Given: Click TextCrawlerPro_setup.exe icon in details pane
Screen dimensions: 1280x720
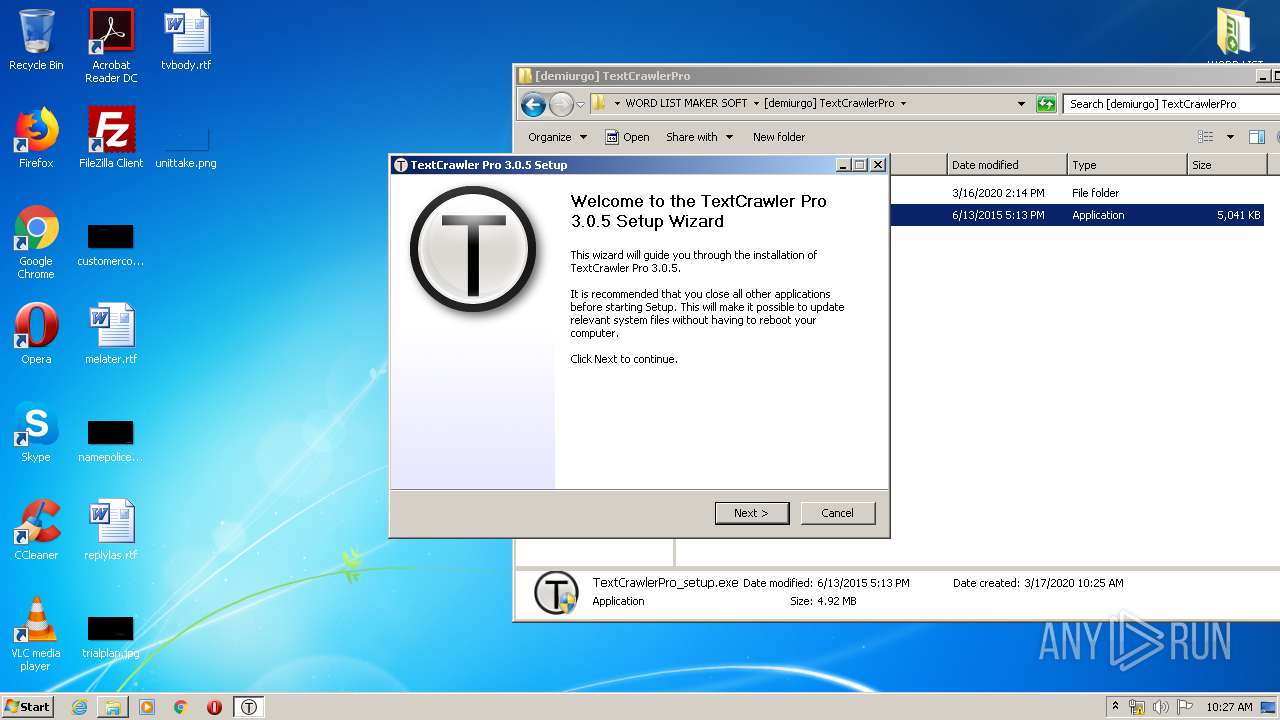Looking at the screenshot, I should click(x=556, y=593).
